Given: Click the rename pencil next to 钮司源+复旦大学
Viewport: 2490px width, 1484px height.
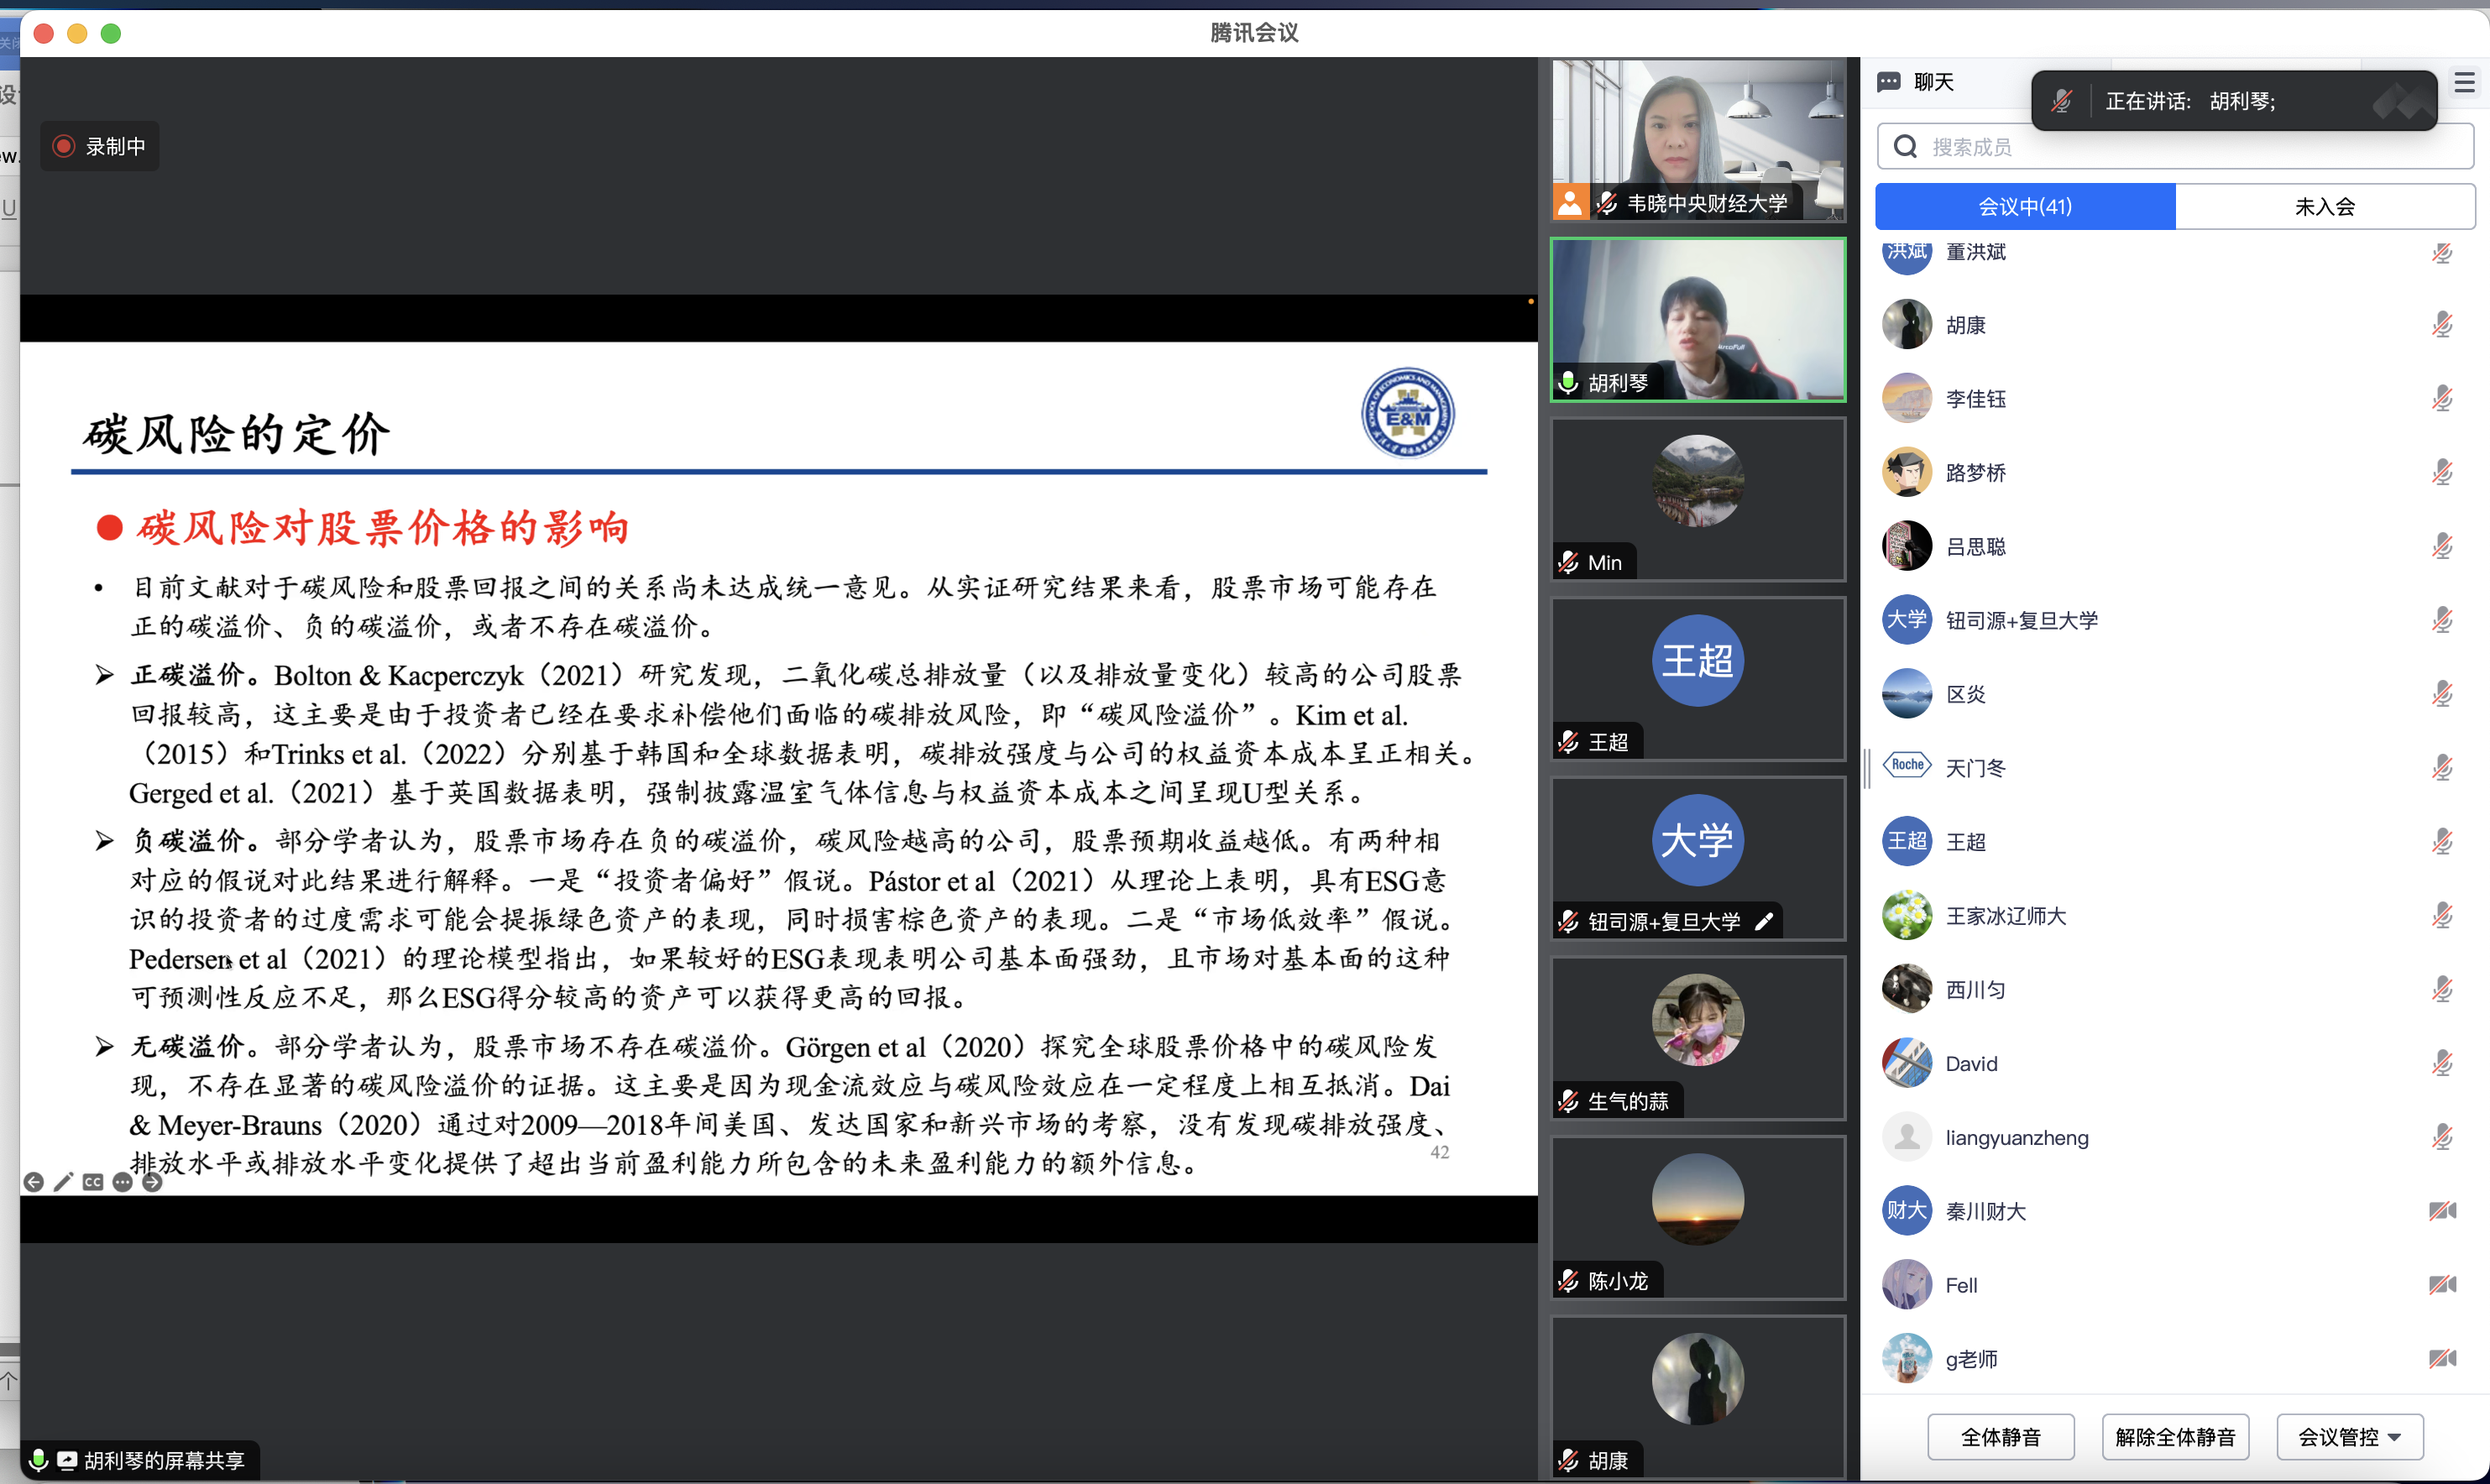Looking at the screenshot, I should [x=1766, y=920].
